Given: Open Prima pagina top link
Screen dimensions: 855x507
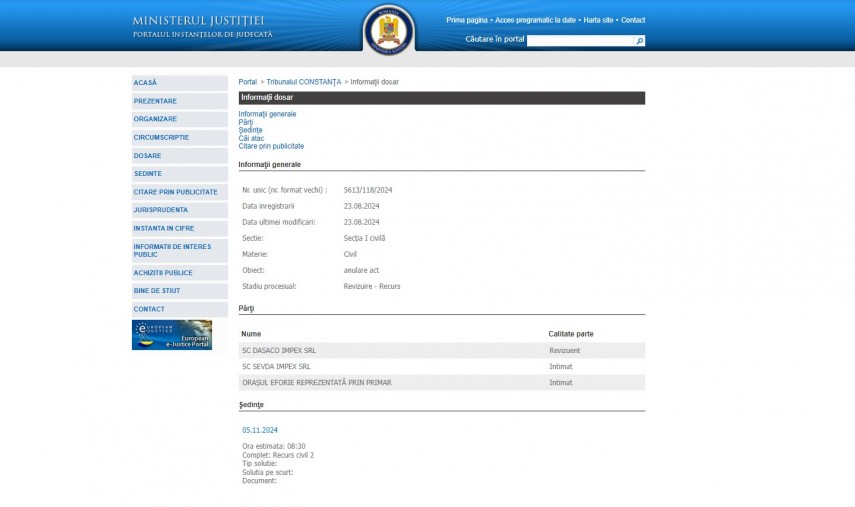Looking at the screenshot, I should pos(466,20).
